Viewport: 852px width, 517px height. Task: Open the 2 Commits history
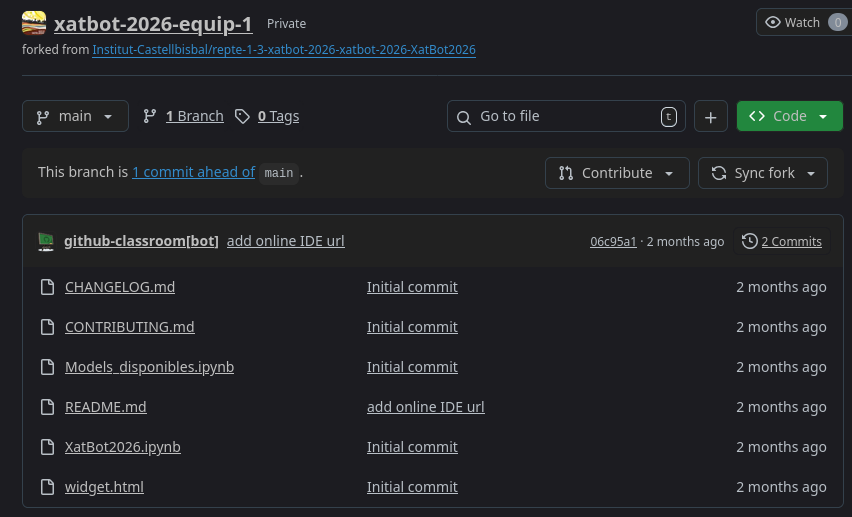point(782,241)
